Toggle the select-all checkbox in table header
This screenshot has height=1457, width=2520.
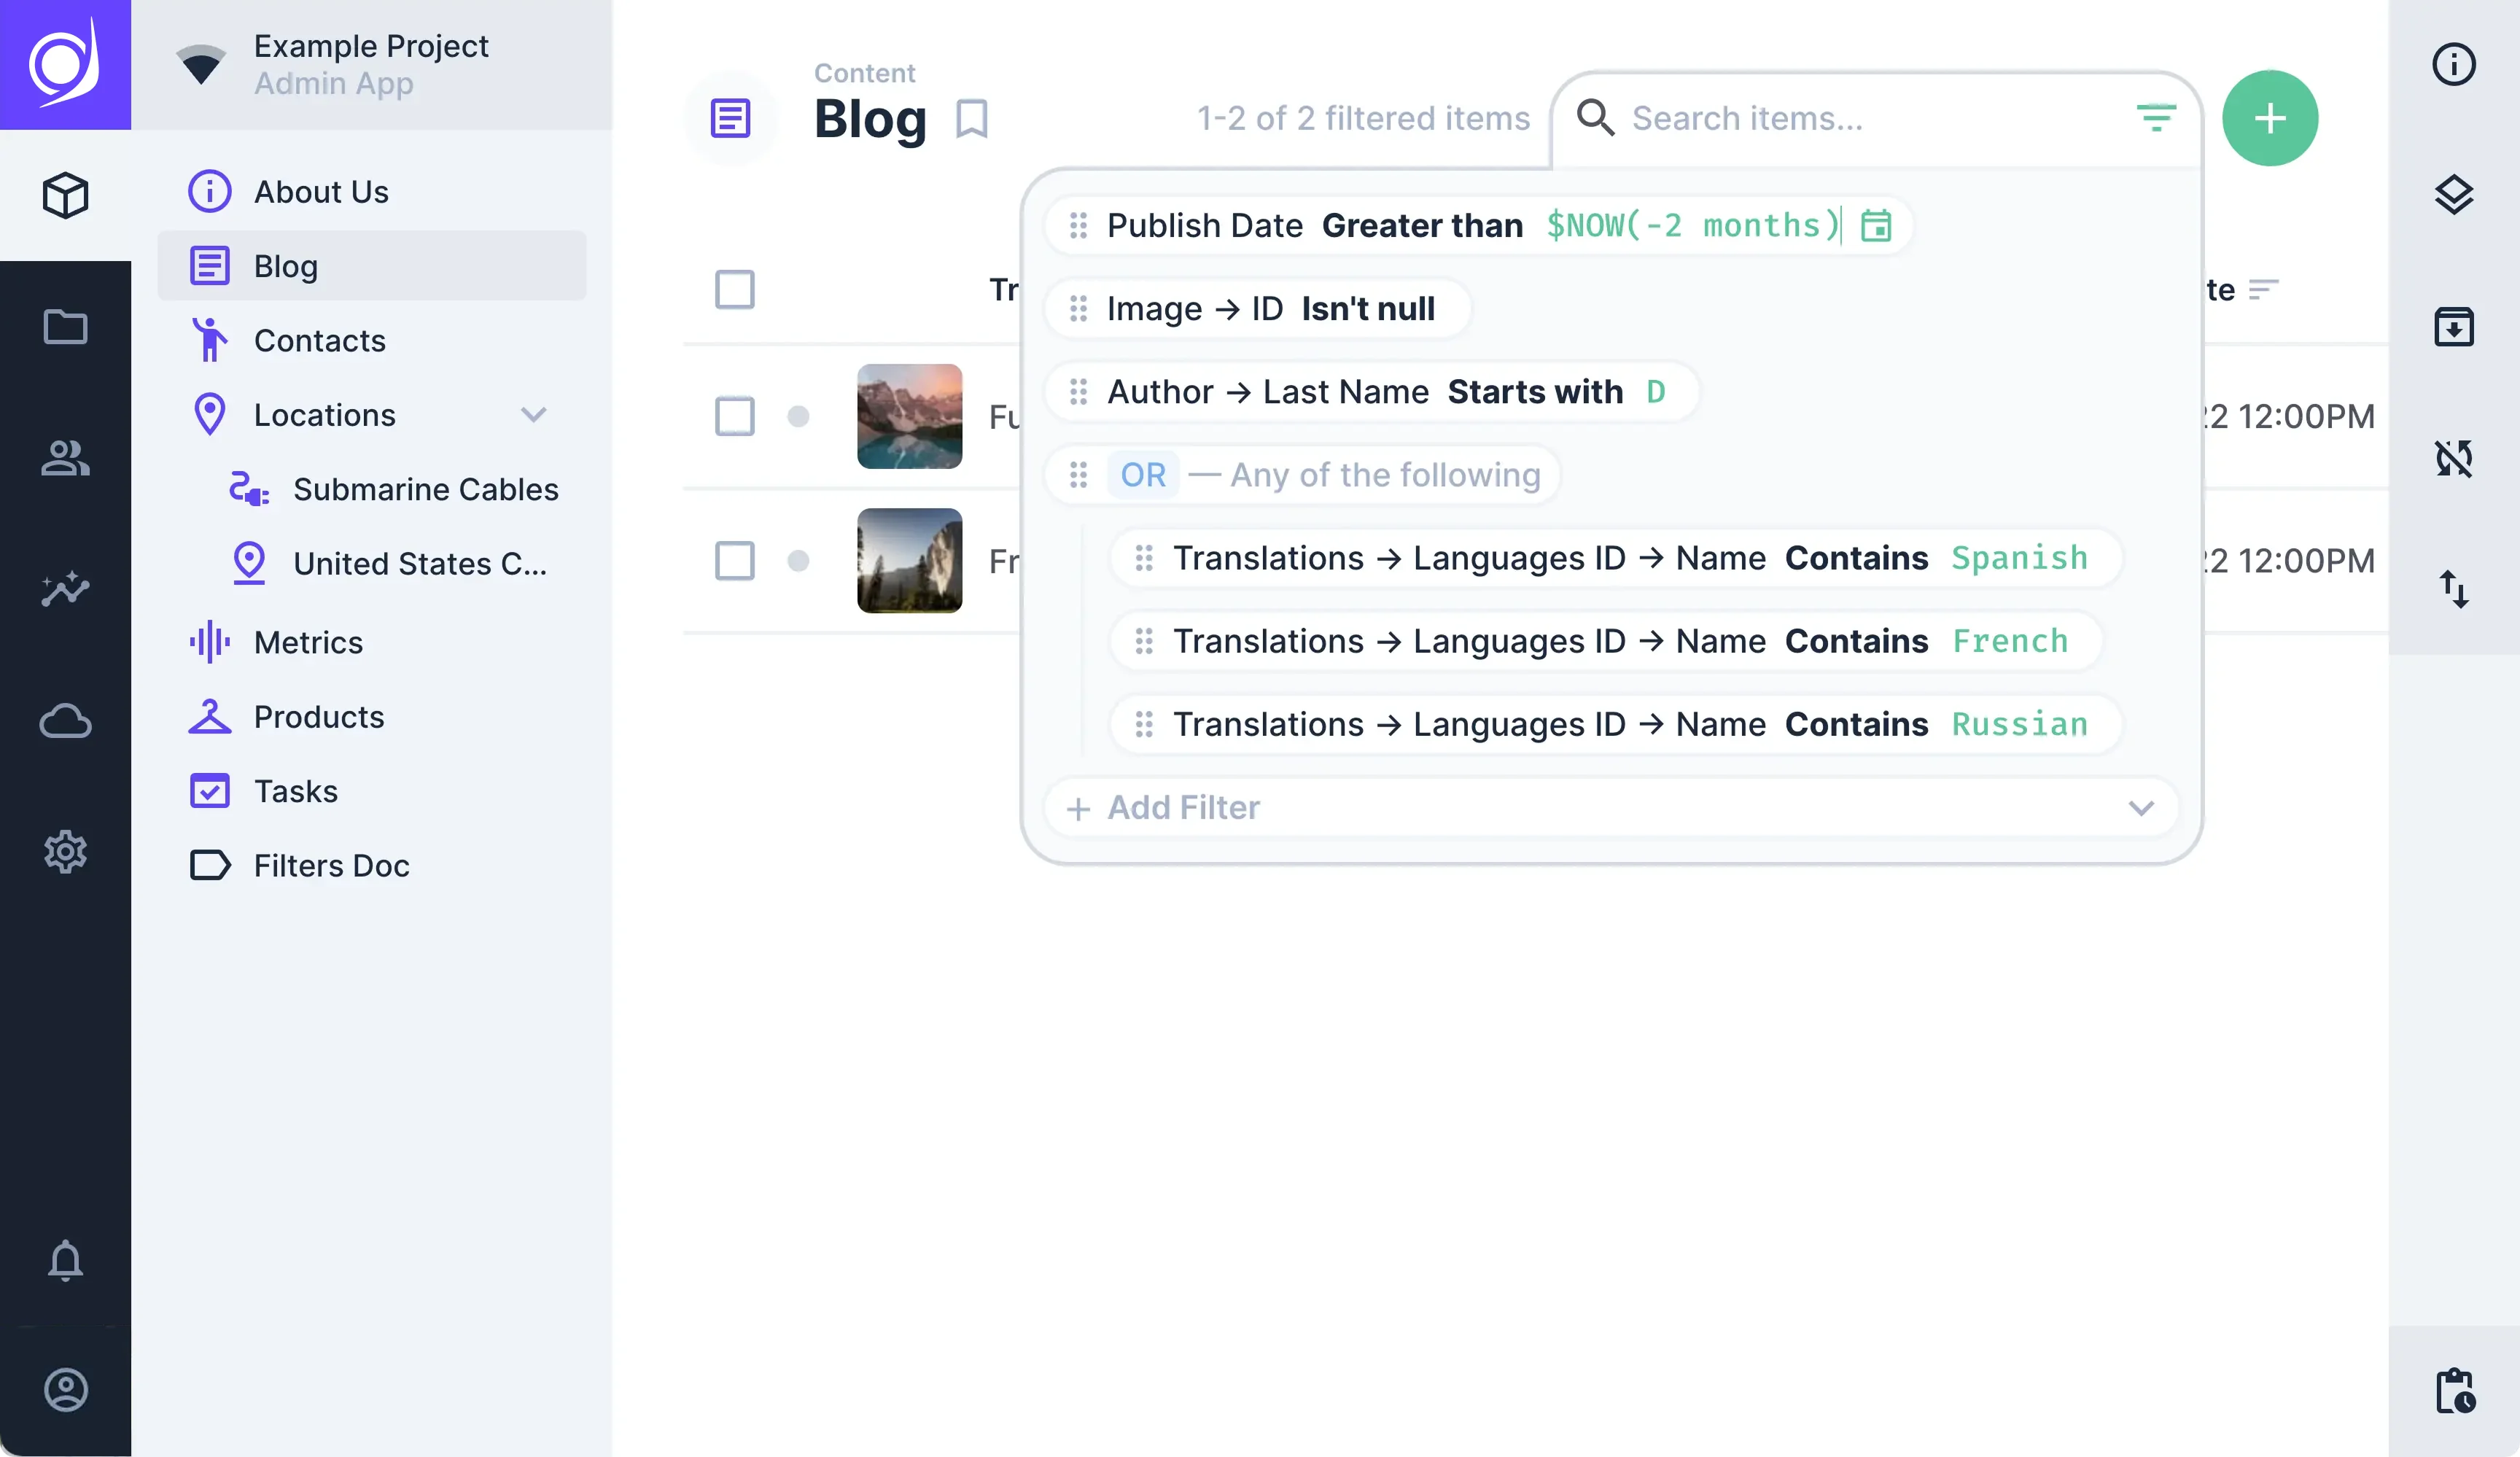pos(734,290)
